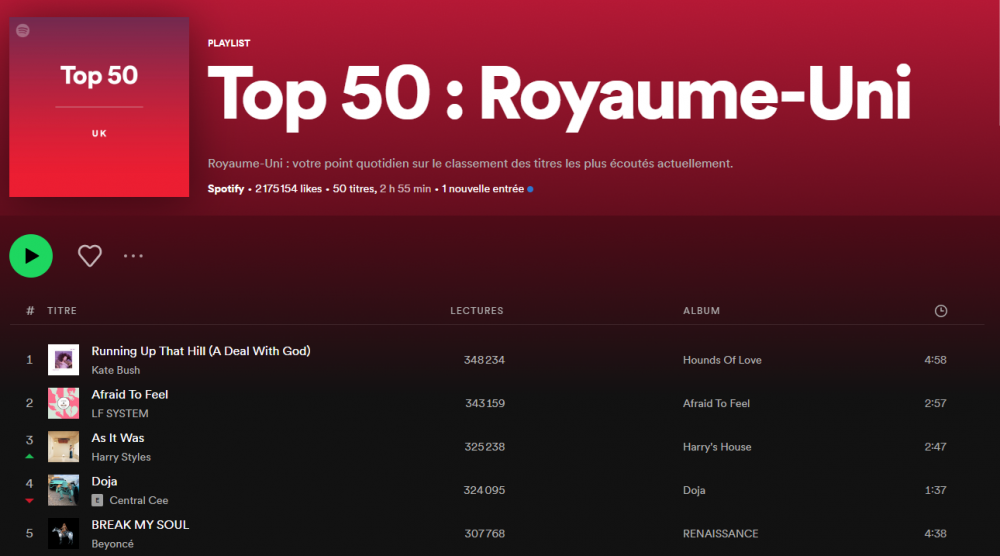
Task: Open Harry Styles artist link
Action: pyautogui.click(x=121, y=457)
